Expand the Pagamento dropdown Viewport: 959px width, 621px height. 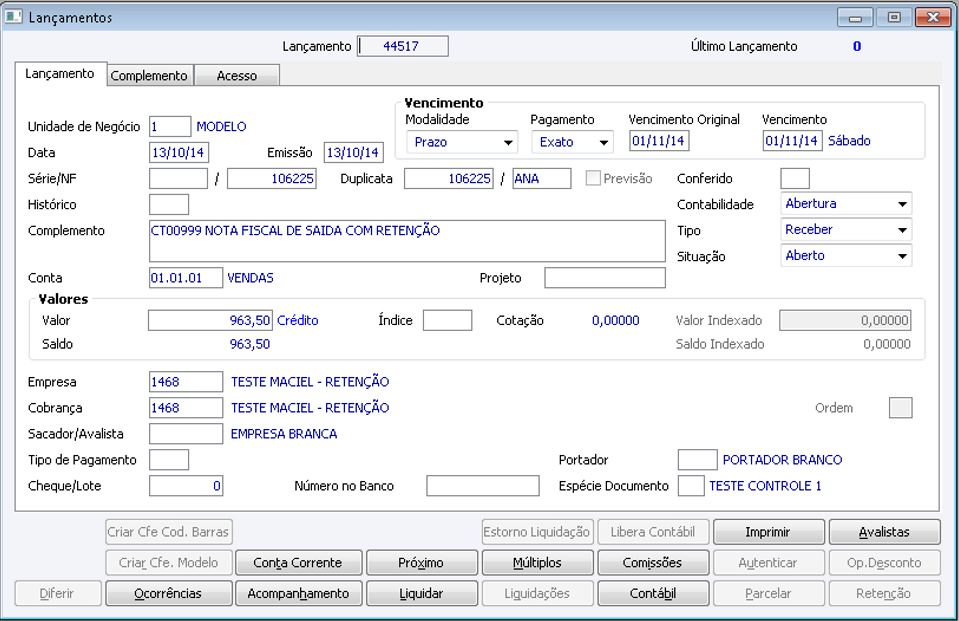click(604, 142)
